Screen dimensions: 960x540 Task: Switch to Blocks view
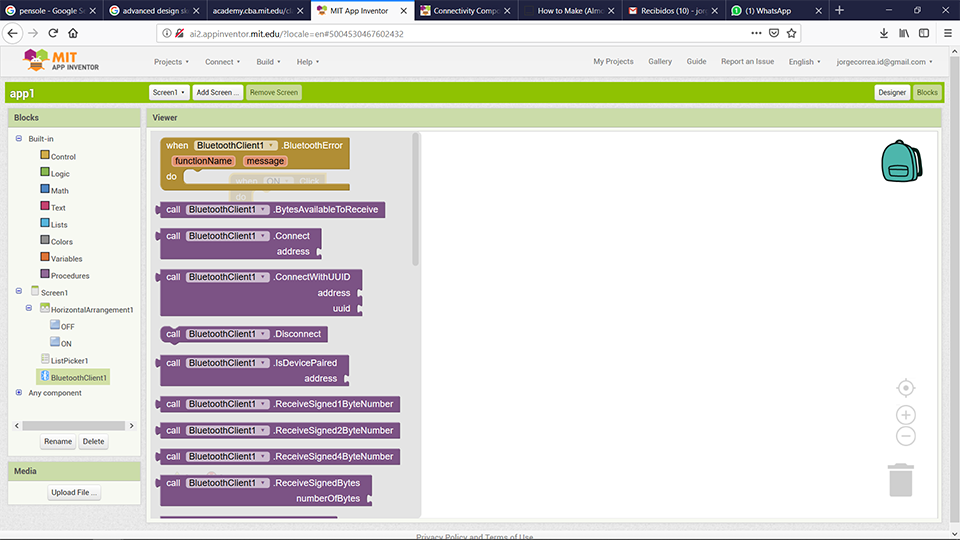(927, 92)
